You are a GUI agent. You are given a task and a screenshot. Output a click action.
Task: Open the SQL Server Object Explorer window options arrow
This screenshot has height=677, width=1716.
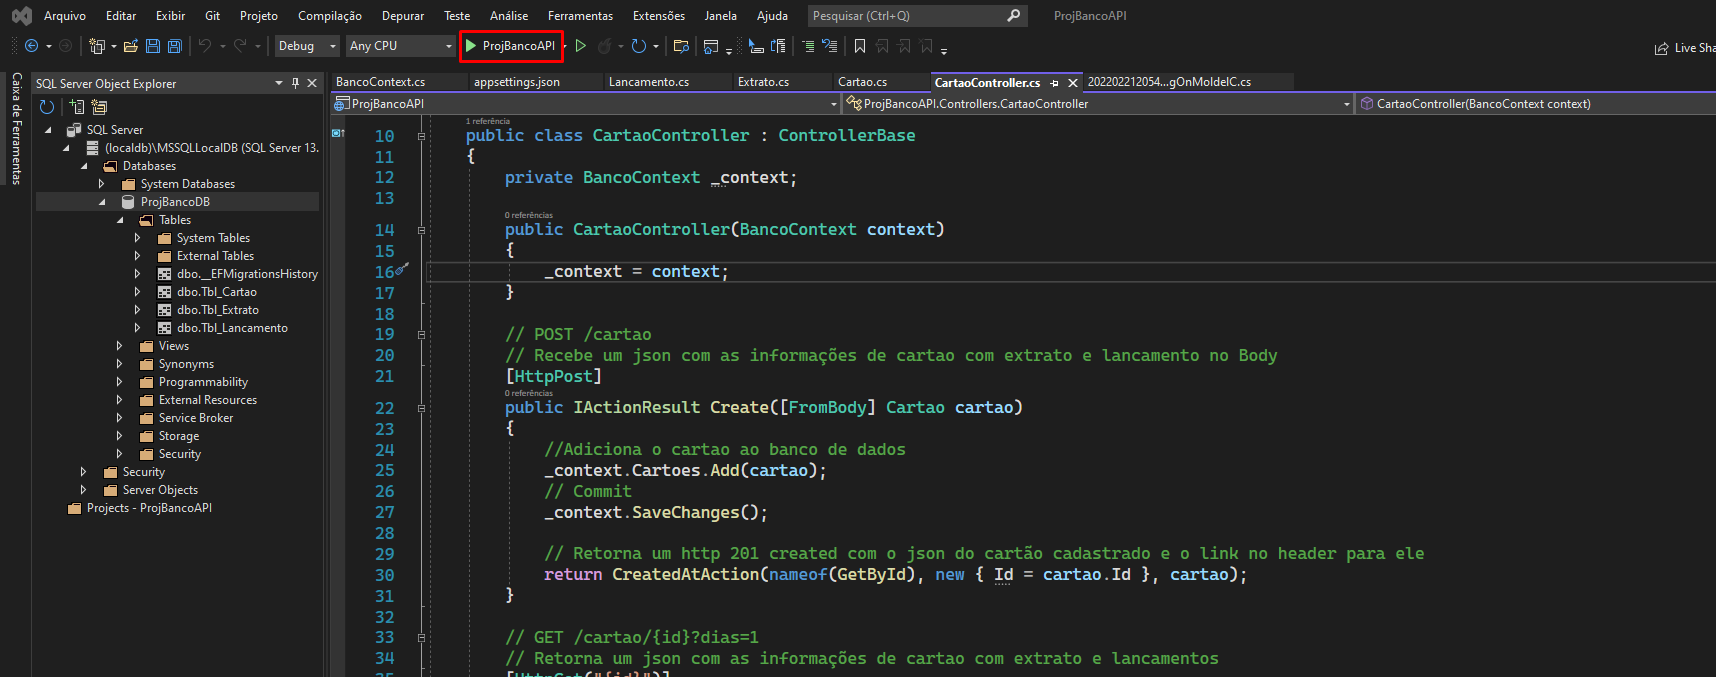(x=279, y=84)
